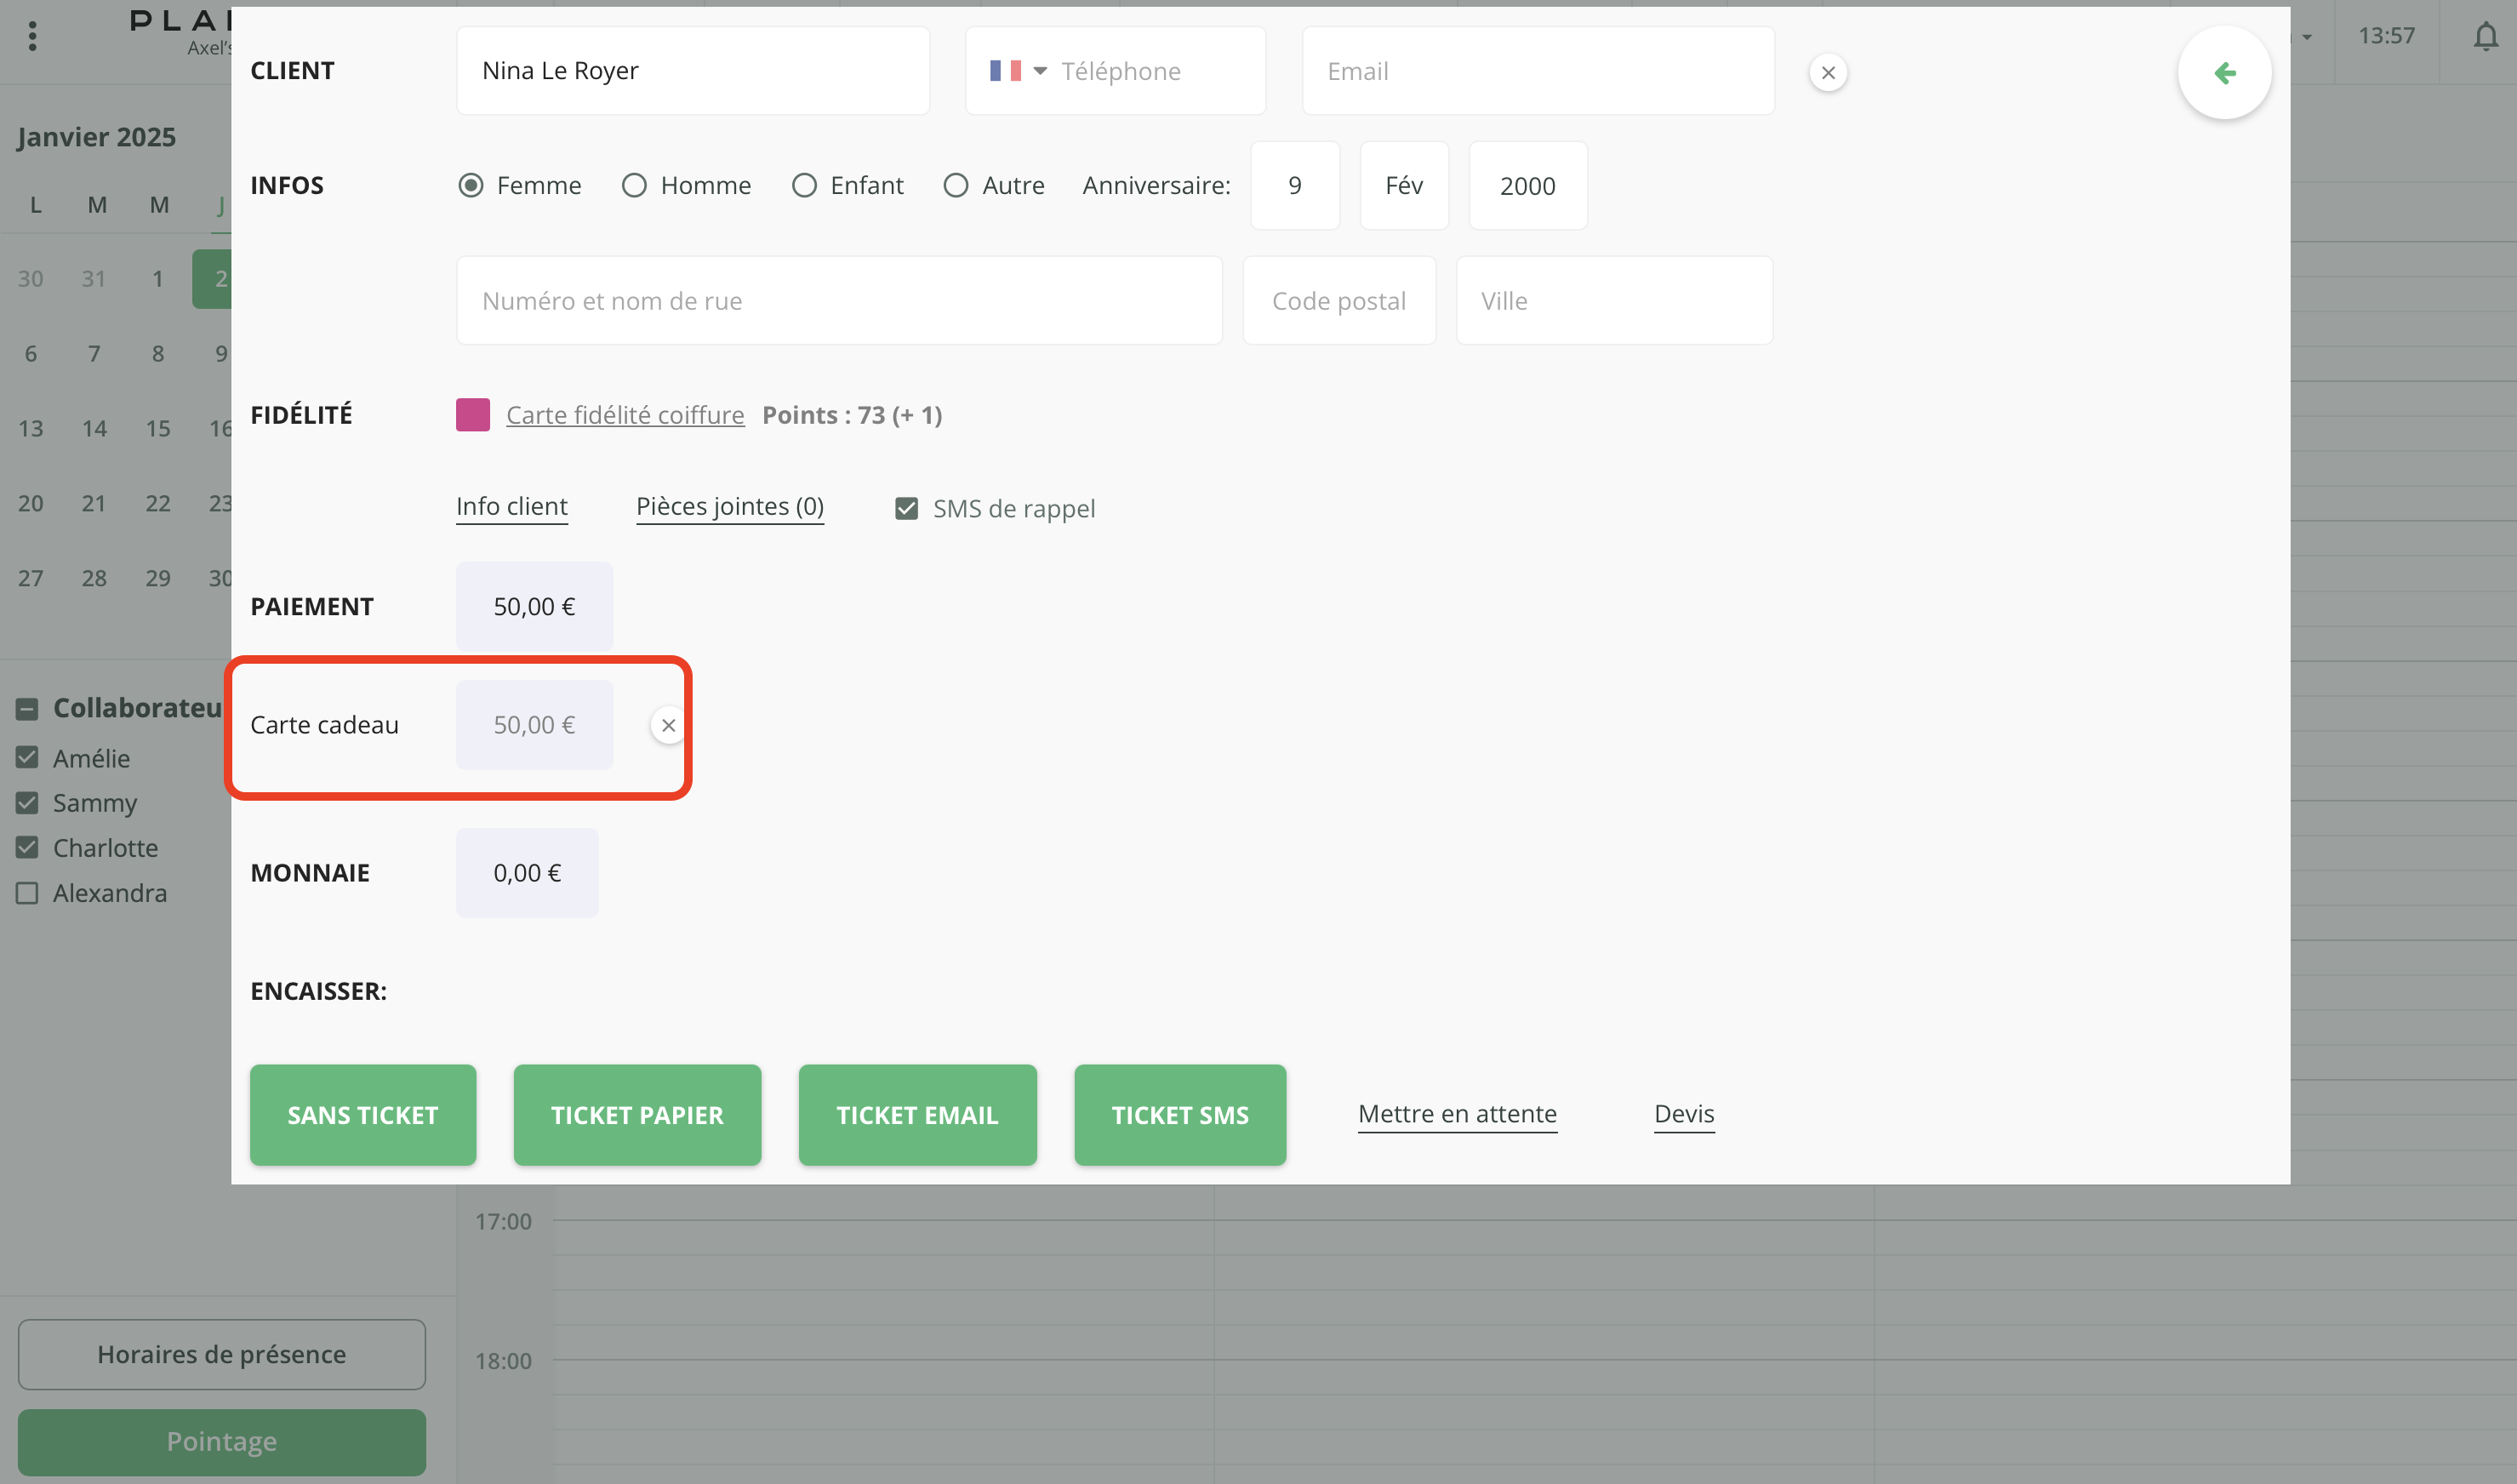Select the Homme radio button
2517x1484 pixels.
tap(634, 186)
